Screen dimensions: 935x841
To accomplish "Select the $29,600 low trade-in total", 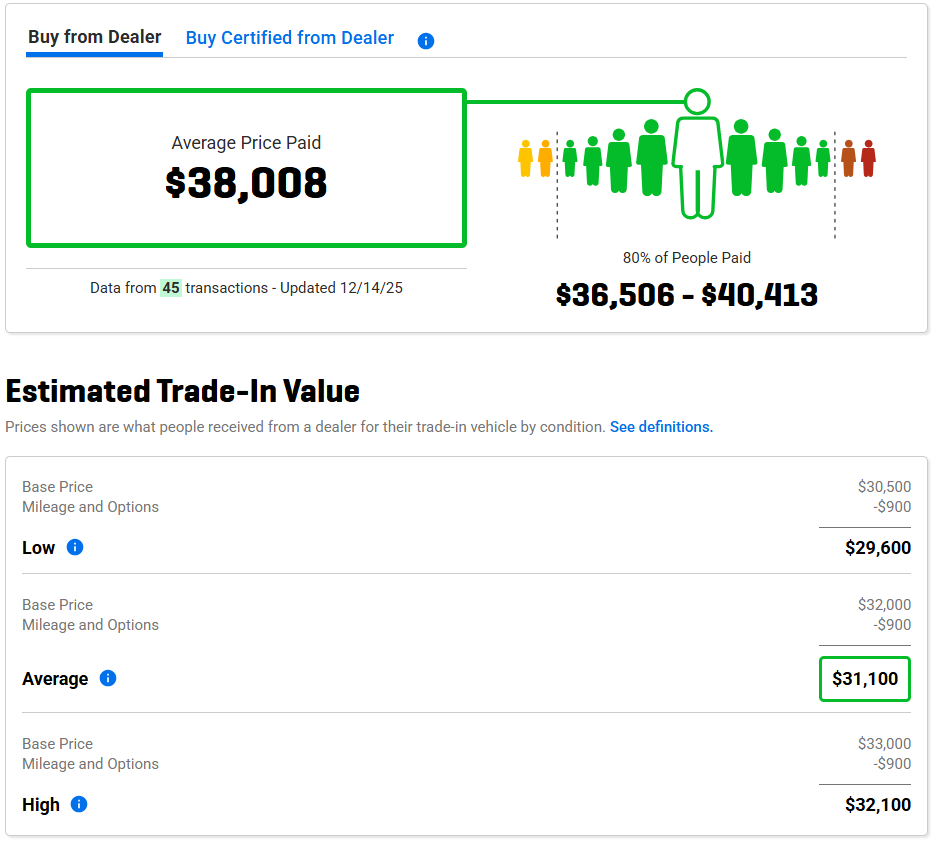I will [x=877, y=548].
